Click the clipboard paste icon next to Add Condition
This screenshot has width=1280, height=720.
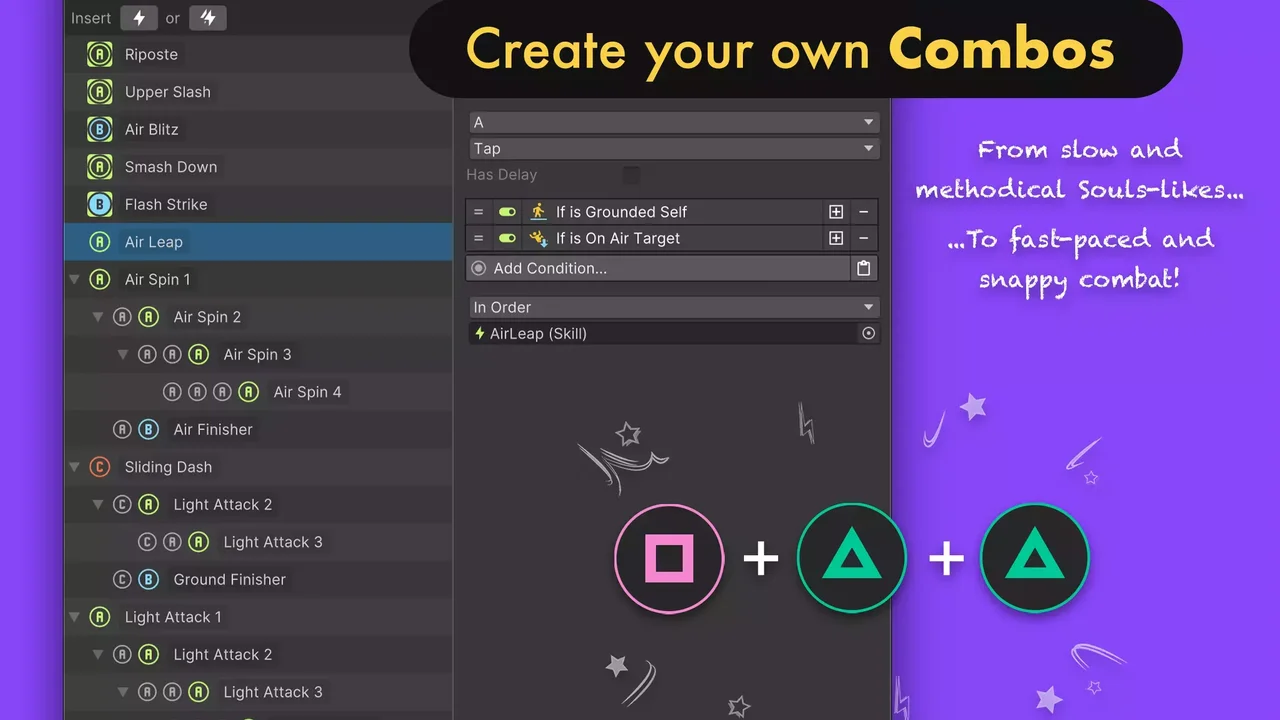pyautogui.click(x=864, y=268)
